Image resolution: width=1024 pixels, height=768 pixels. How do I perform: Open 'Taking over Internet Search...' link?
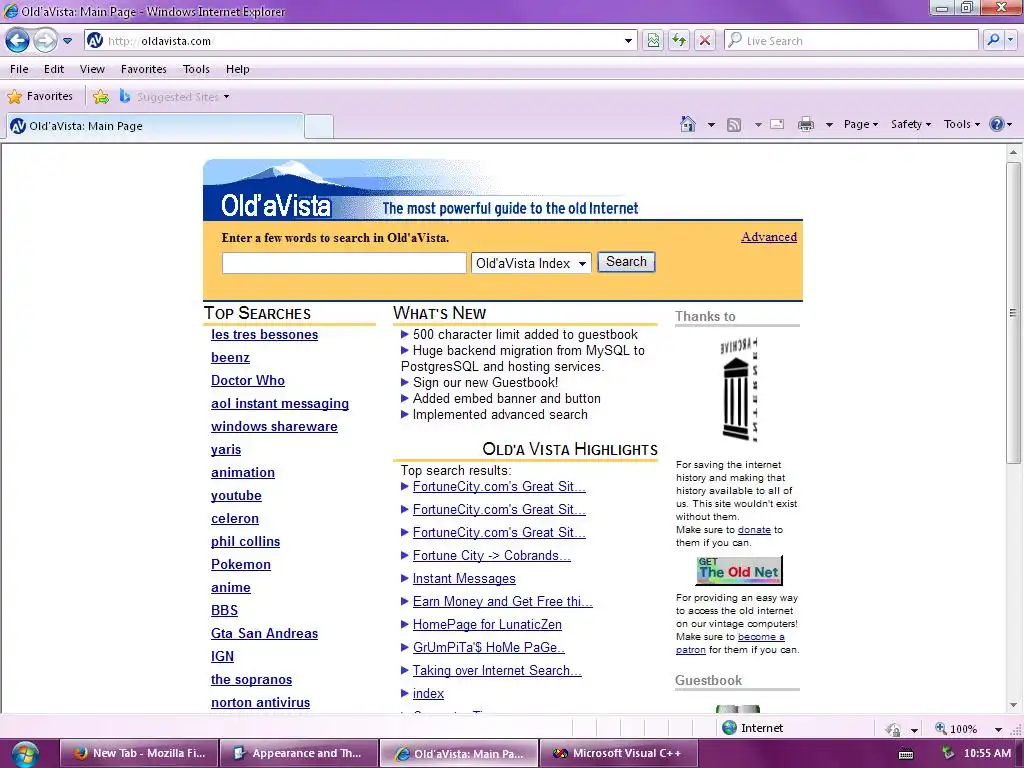497,671
